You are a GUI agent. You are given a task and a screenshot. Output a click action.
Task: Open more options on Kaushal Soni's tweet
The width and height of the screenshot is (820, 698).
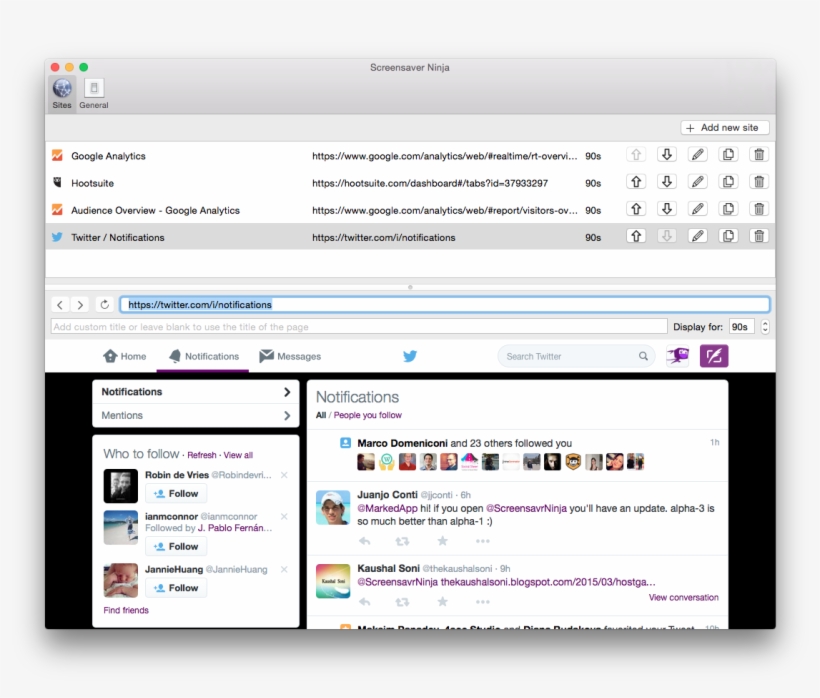pos(483,602)
